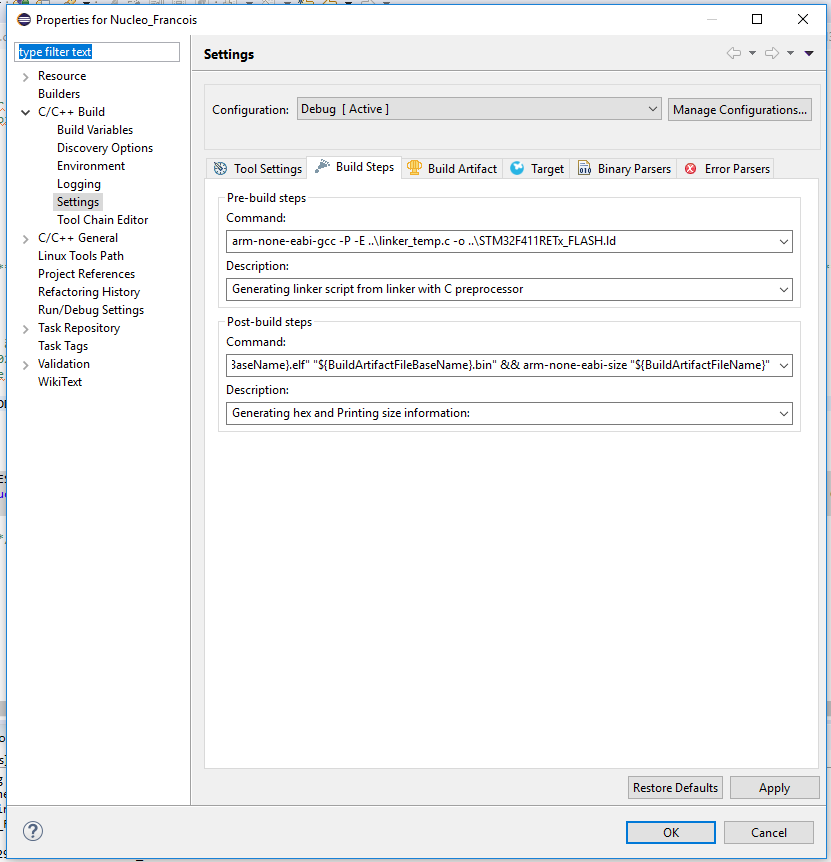The width and height of the screenshot is (831, 862).
Task: Expand the pre-build Command dropdown arrow
Action: click(x=783, y=241)
